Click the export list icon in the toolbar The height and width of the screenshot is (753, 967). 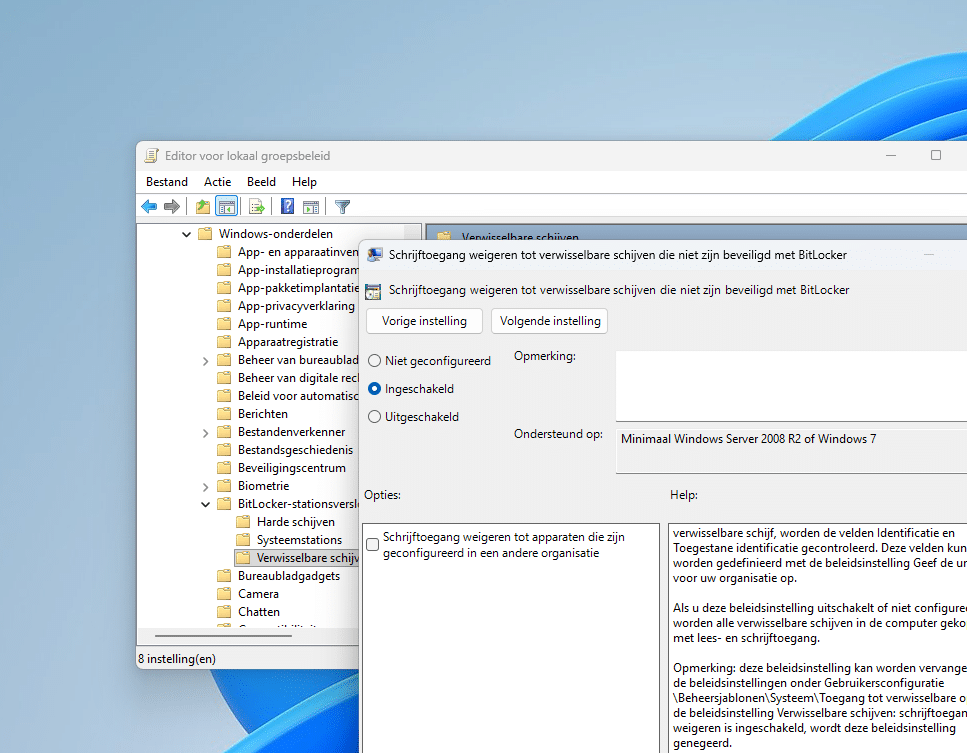pos(258,206)
